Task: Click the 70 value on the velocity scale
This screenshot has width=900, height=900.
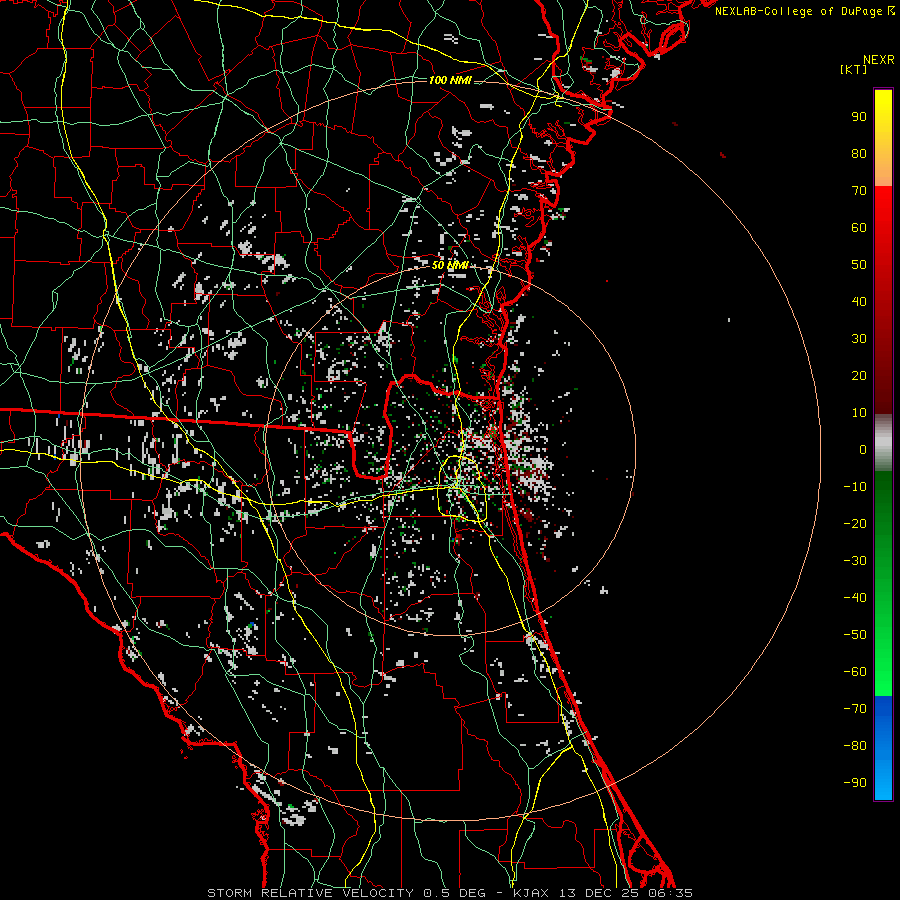Action: [859, 191]
